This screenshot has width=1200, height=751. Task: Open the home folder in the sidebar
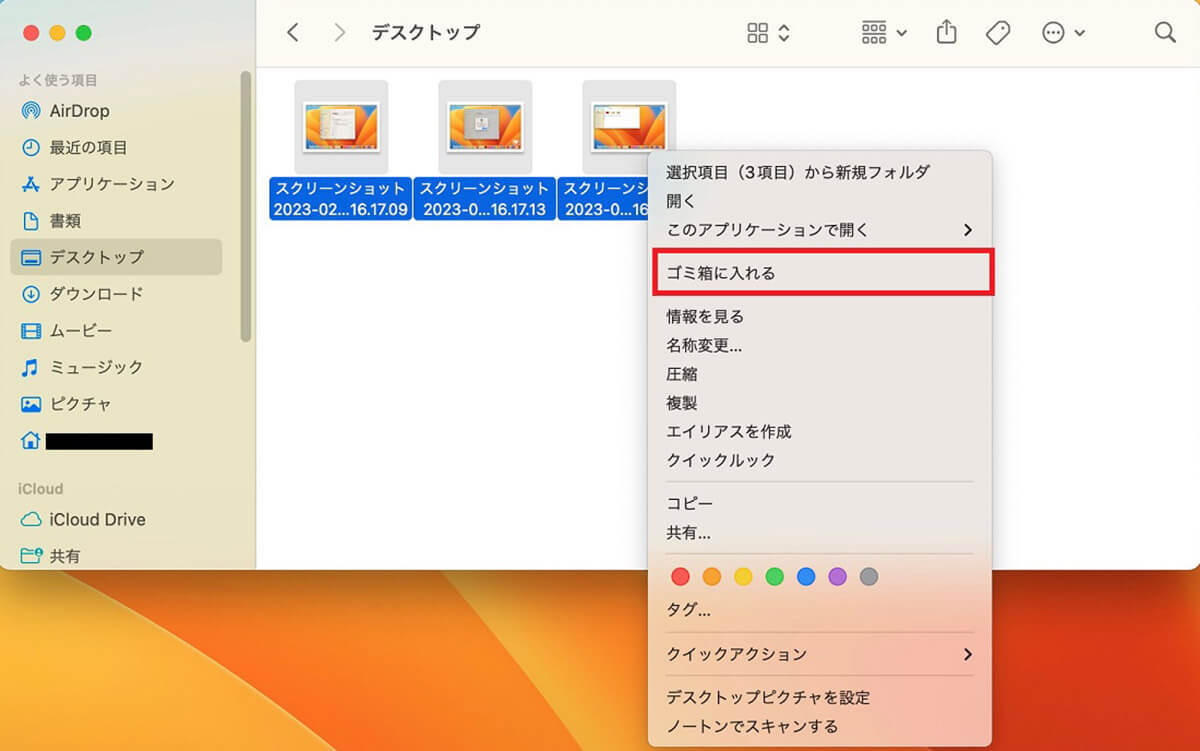pos(116,441)
